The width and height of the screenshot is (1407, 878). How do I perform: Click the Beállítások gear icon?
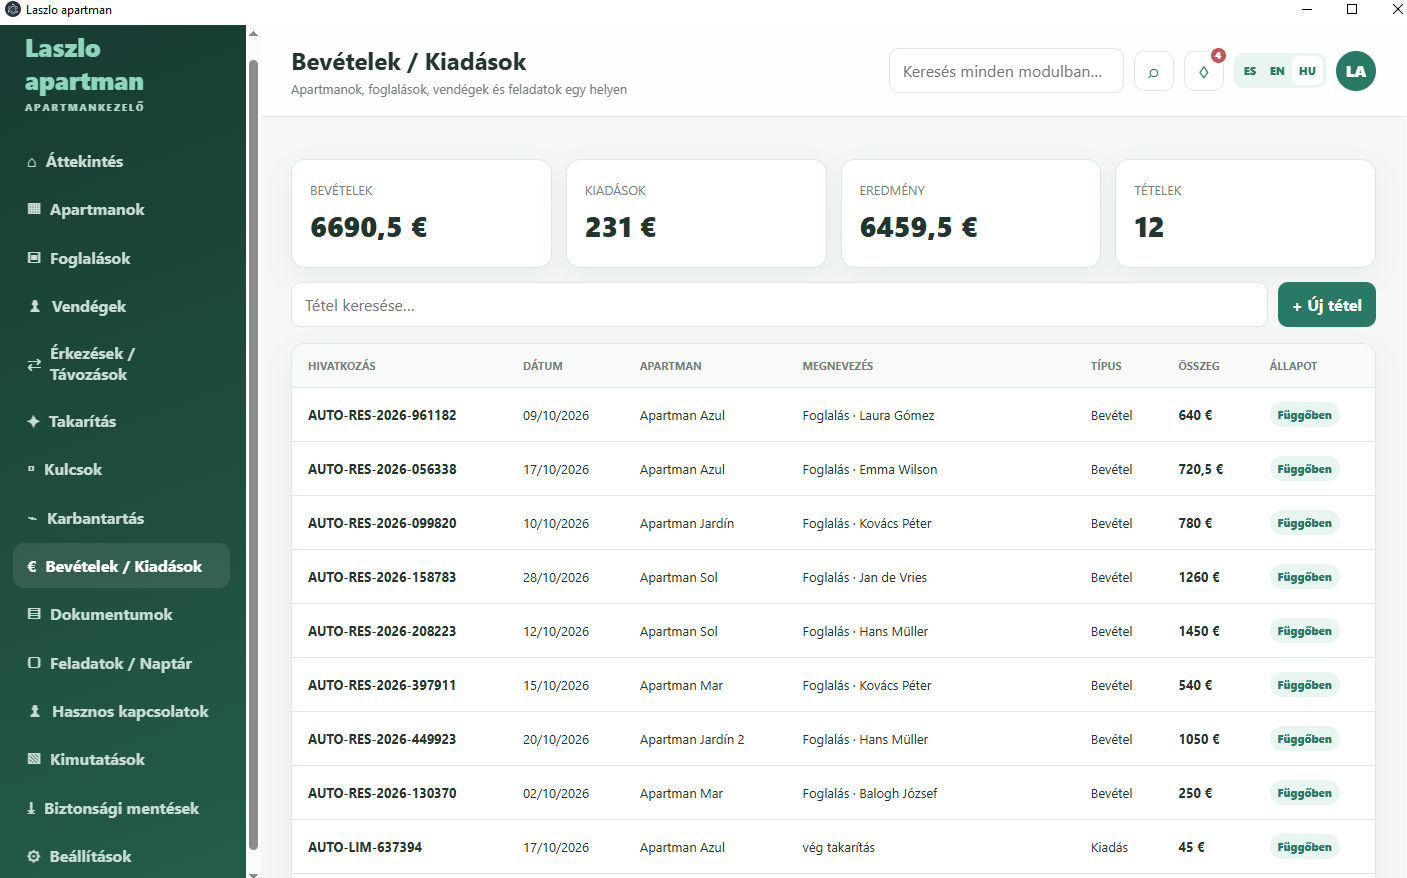click(34, 857)
